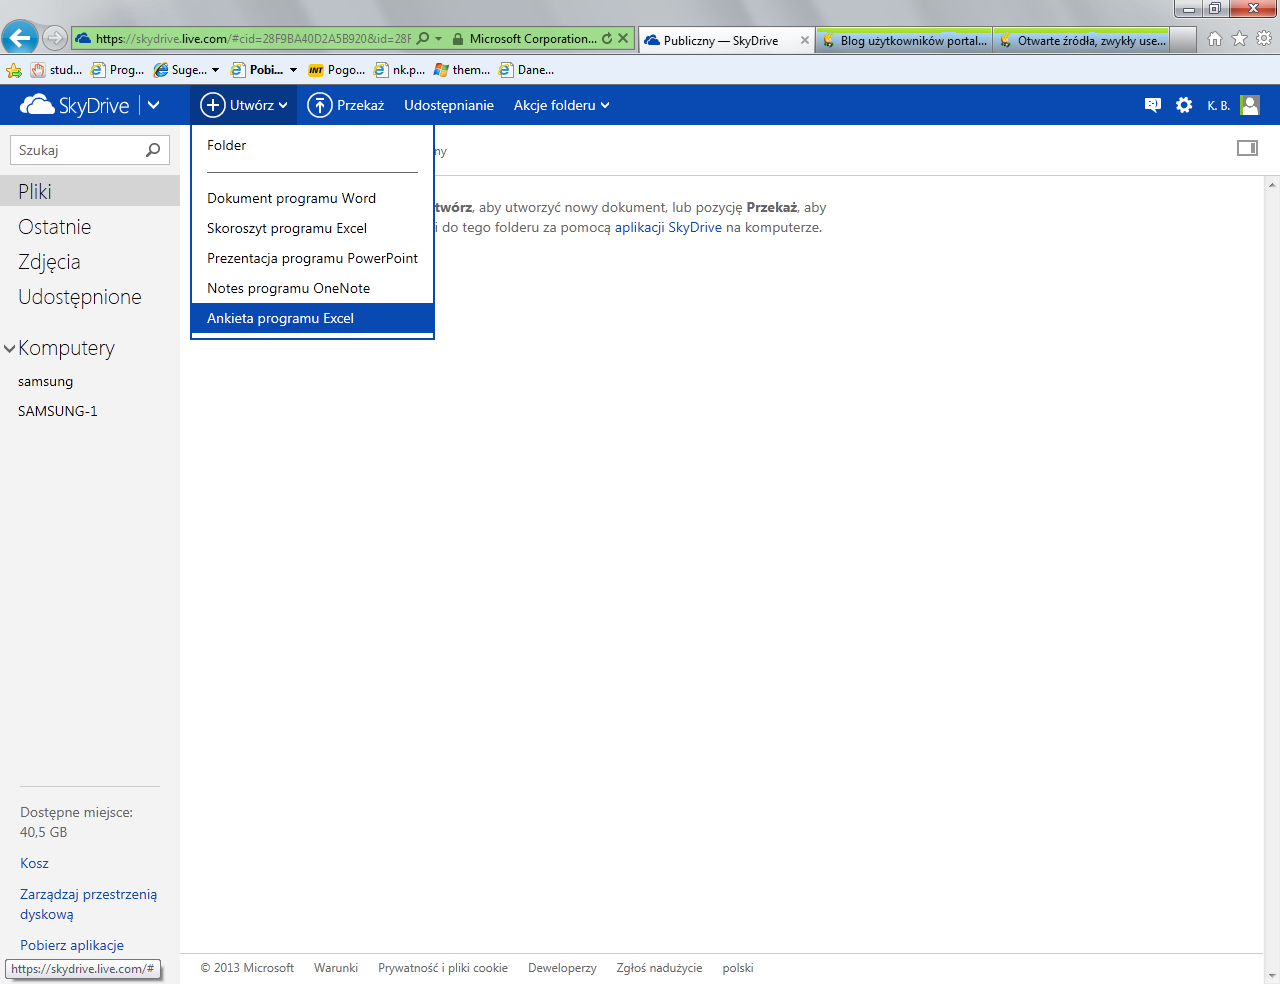
Task: Toggle the details pane icon
Action: [1247, 148]
